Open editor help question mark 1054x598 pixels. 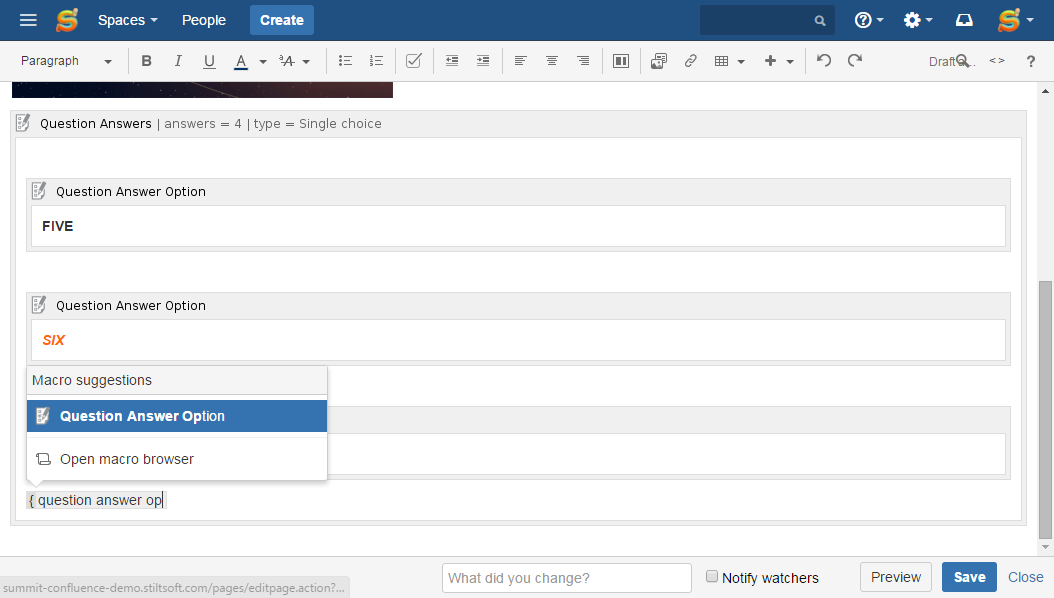coord(1030,61)
